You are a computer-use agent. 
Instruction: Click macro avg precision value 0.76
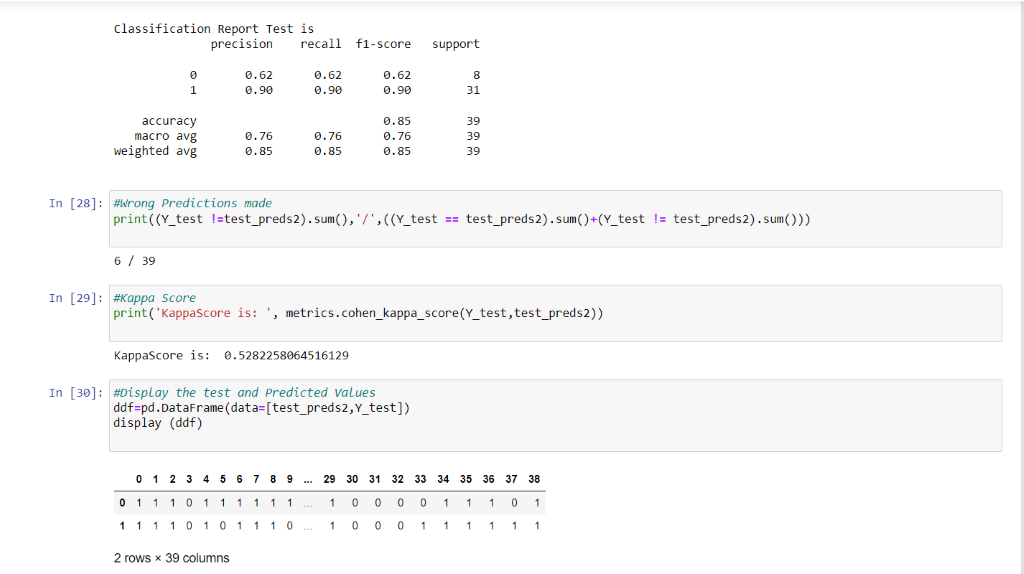pos(259,136)
